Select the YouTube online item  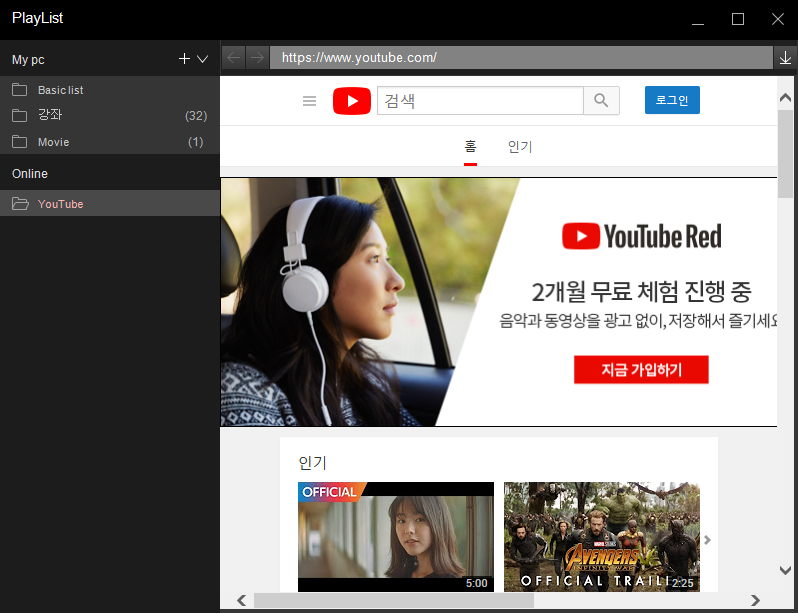(60, 204)
